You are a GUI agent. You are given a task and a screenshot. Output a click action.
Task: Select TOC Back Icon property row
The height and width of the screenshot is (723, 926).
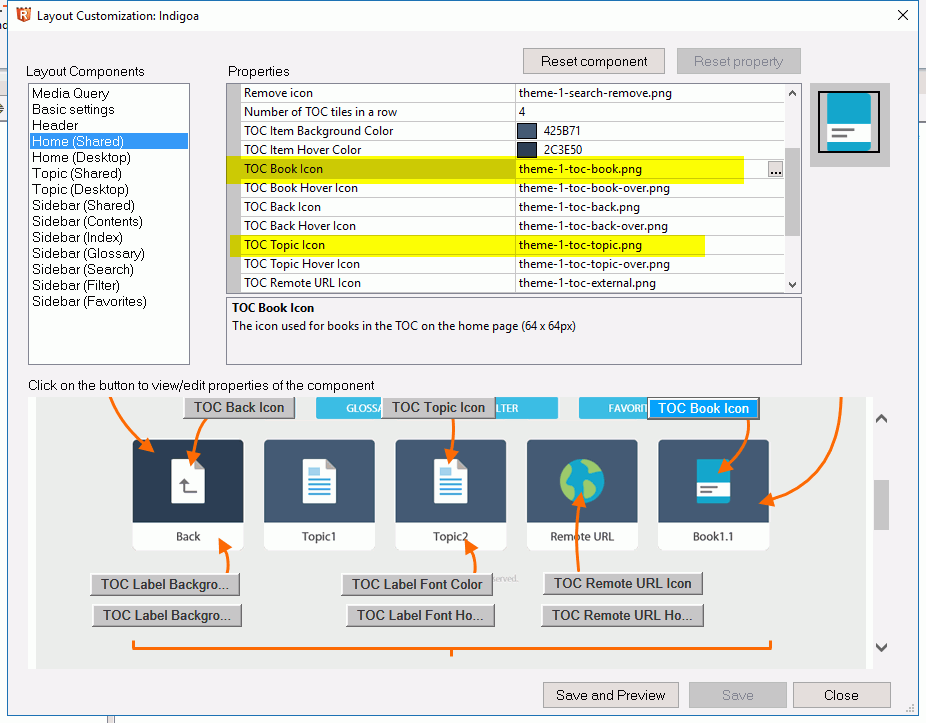pos(512,207)
